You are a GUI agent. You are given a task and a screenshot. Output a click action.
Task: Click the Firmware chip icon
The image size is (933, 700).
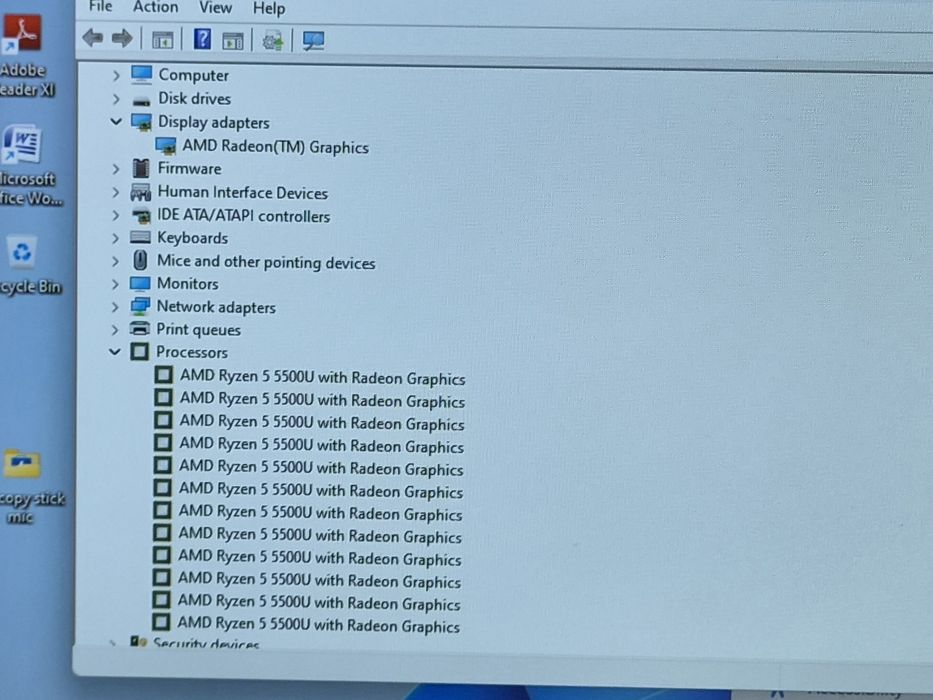click(141, 168)
